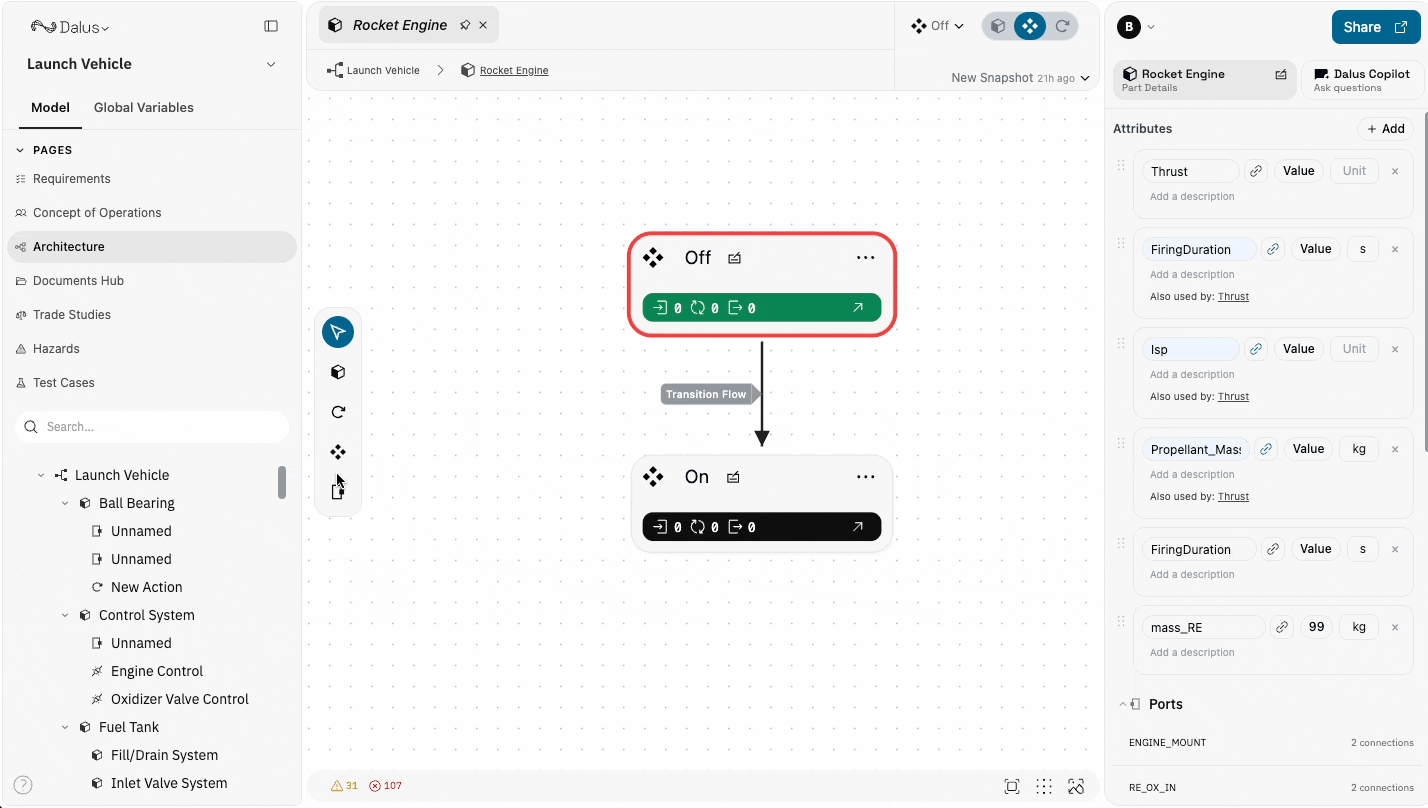Image resolution: width=1428 pixels, height=808 pixels.
Task: Click the link icon in Thrust attribute row
Action: 1256,171
